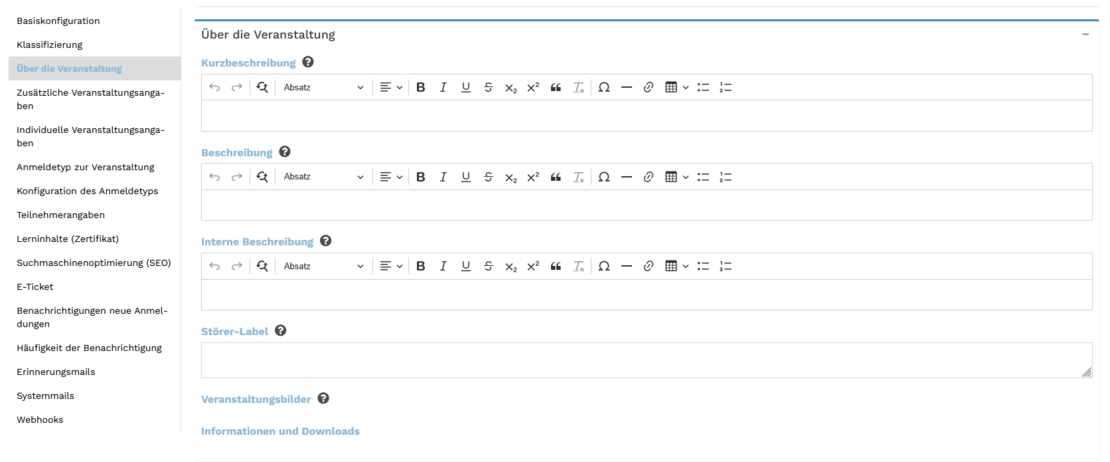Click into Interne Beschreibung text area
Image resolution: width=1110 pixels, height=462 pixels.
[x=646, y=294]
